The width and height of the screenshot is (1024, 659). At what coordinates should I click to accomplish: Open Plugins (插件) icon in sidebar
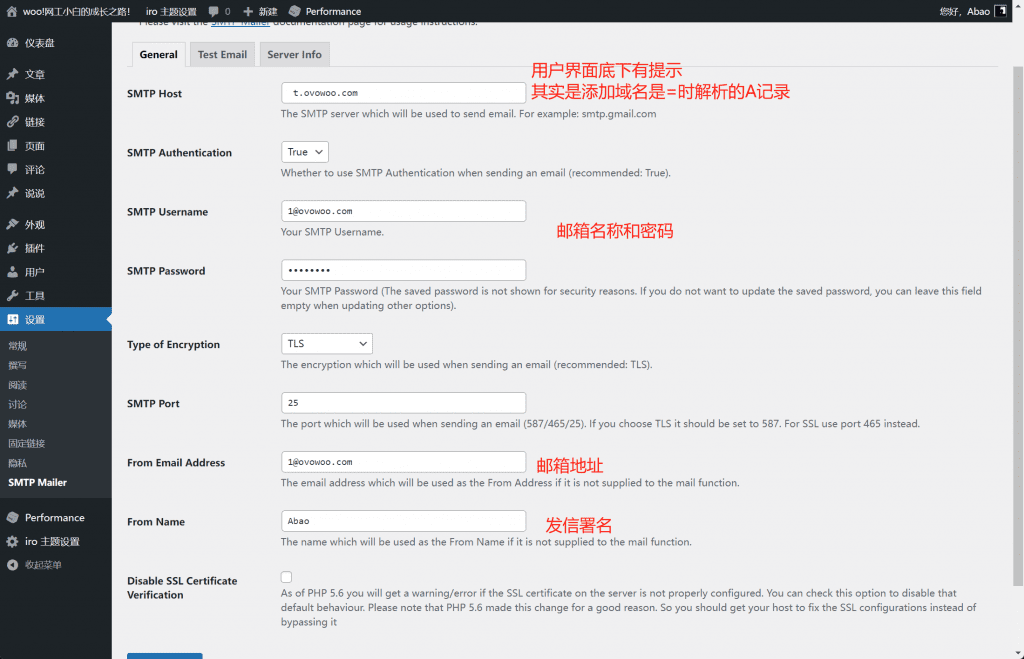pyautogui.click(x=12, y=248)
